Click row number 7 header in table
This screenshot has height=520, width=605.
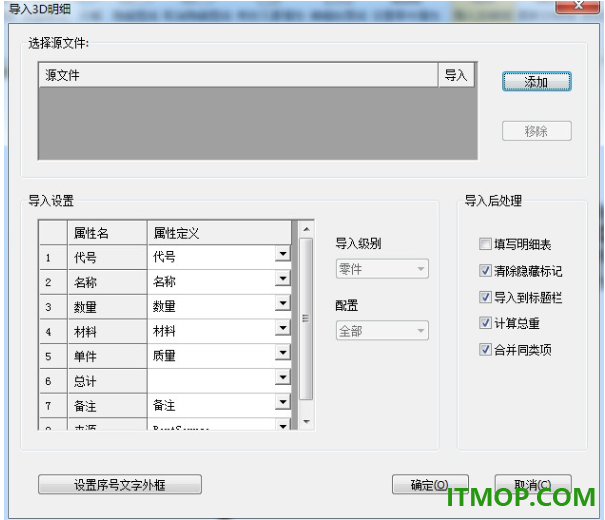54,405
